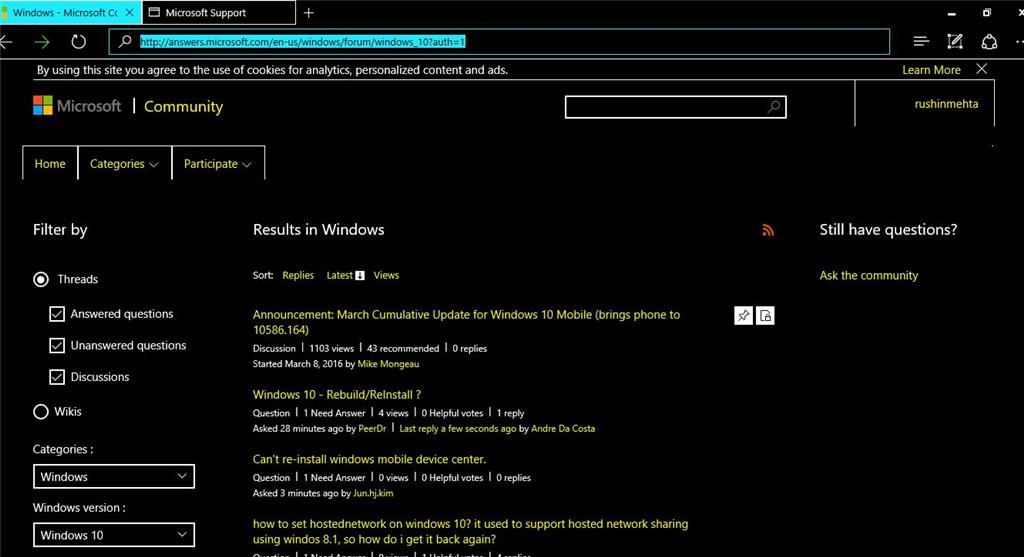This screenshot has height=557, width=1024.
Task: Switch to the Microsoft Support browser tab
Action: click(218, 12)
